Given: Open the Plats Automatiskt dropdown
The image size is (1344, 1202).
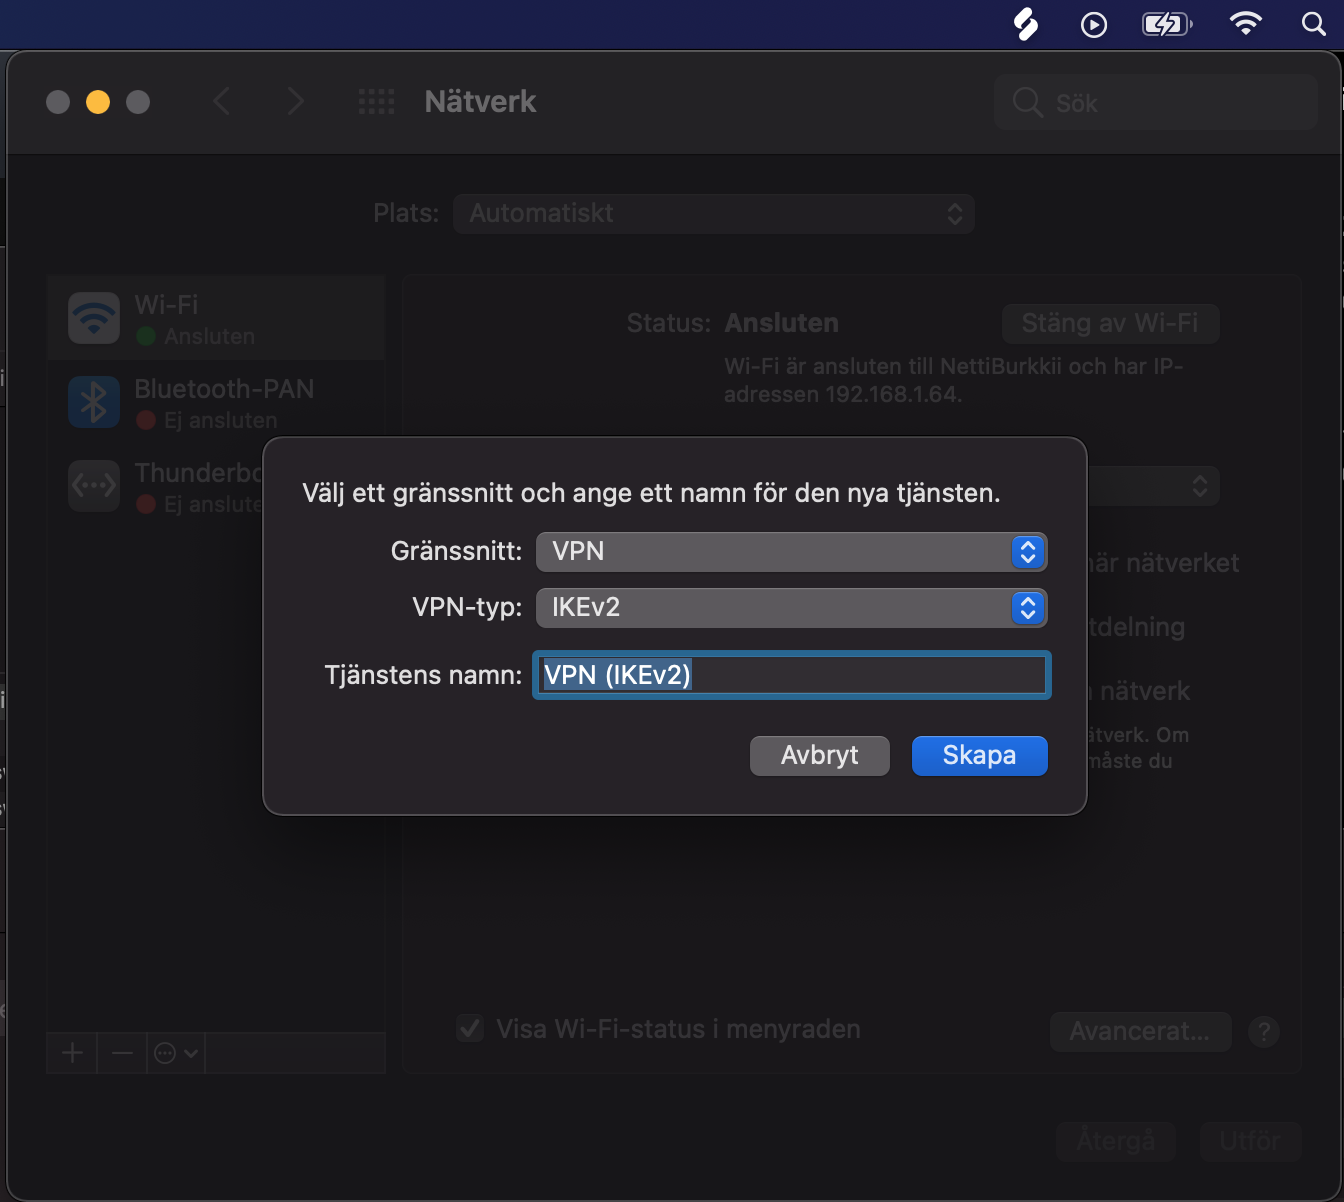Looking at the screenshot, I should [x=712, y=213].
